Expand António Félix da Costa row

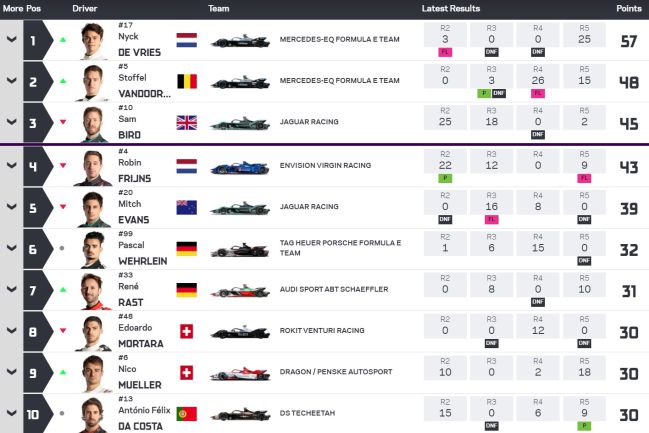(11, 412)
